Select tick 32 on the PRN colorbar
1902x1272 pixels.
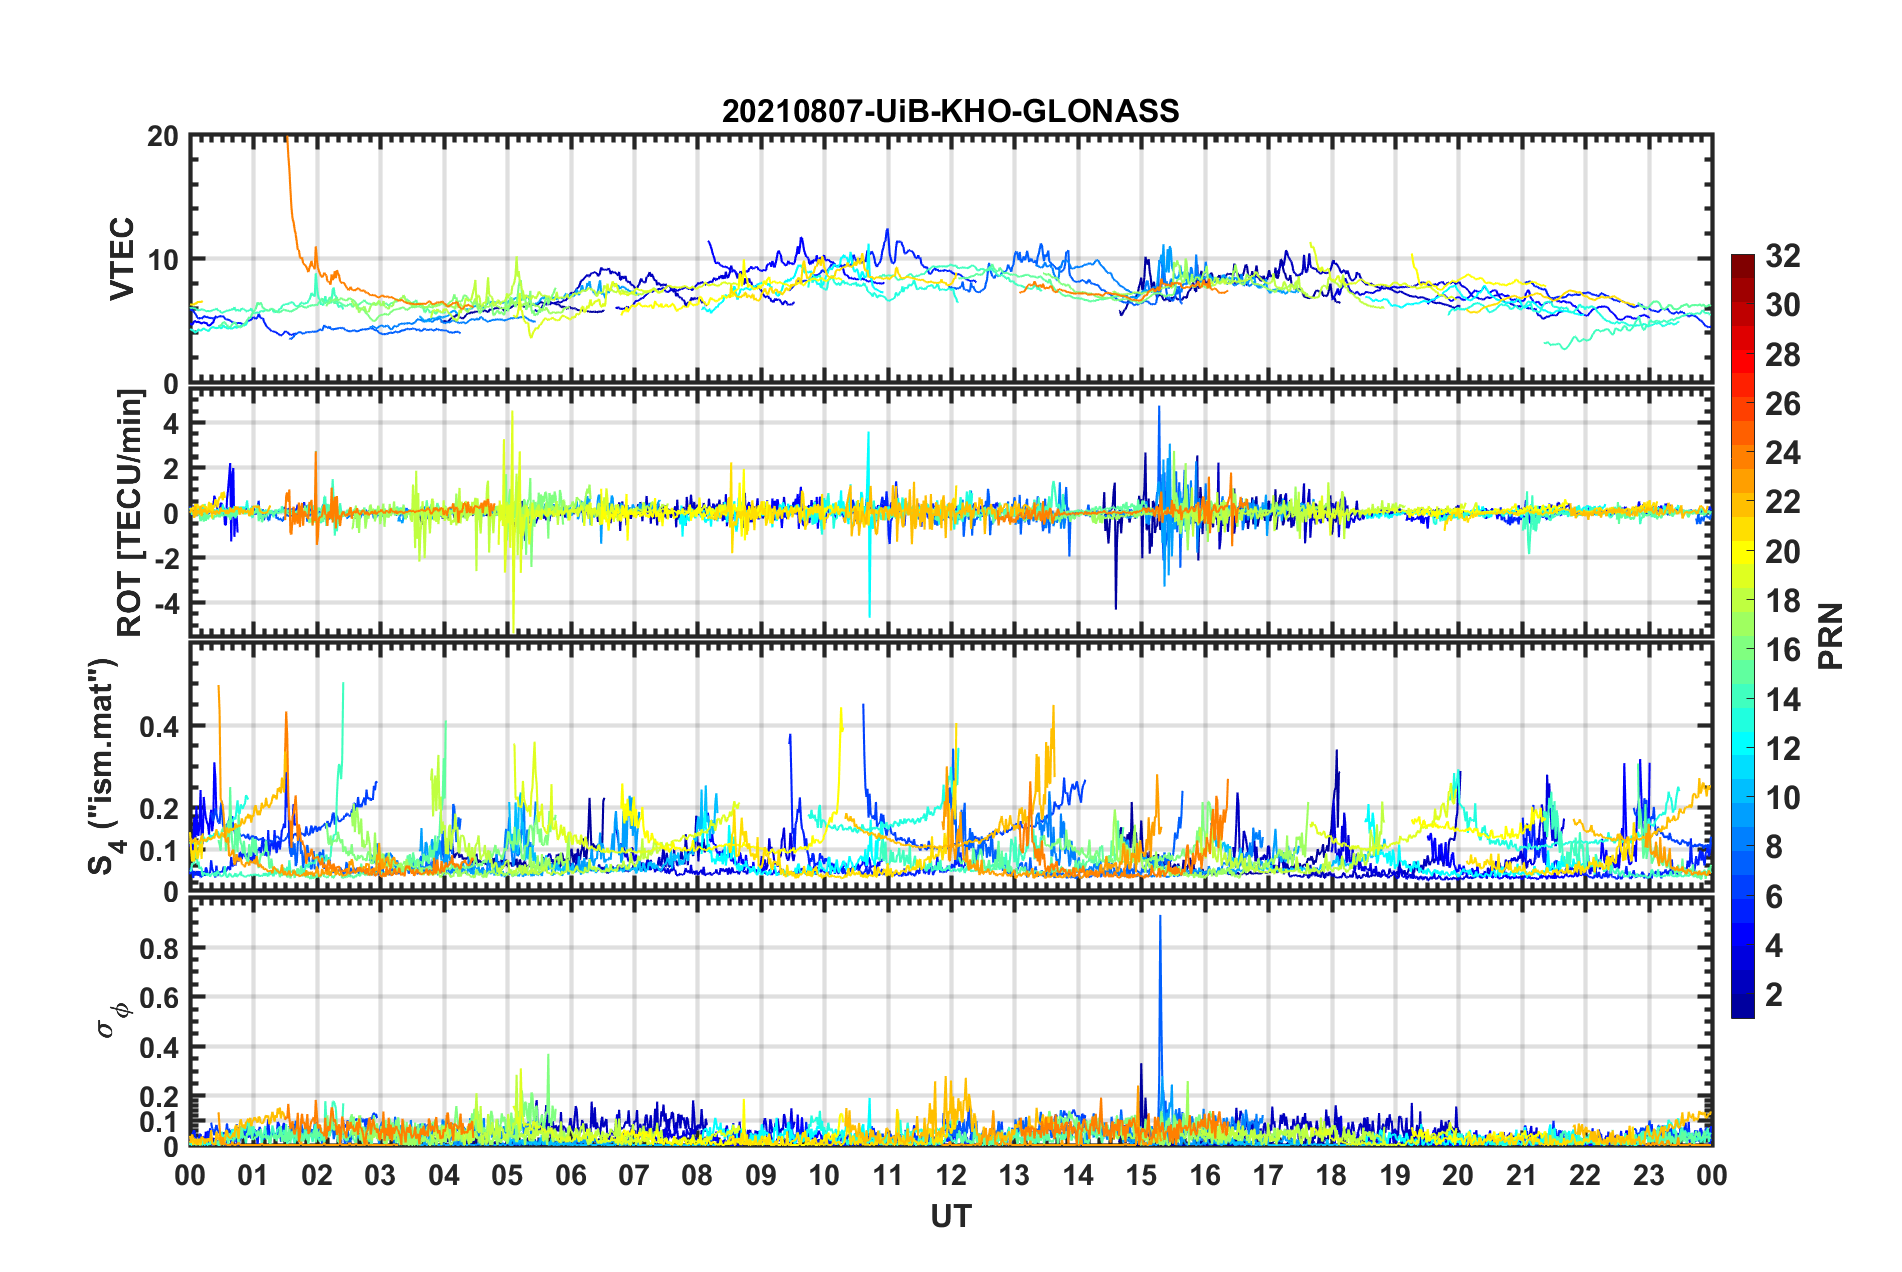coord(1783,256)
